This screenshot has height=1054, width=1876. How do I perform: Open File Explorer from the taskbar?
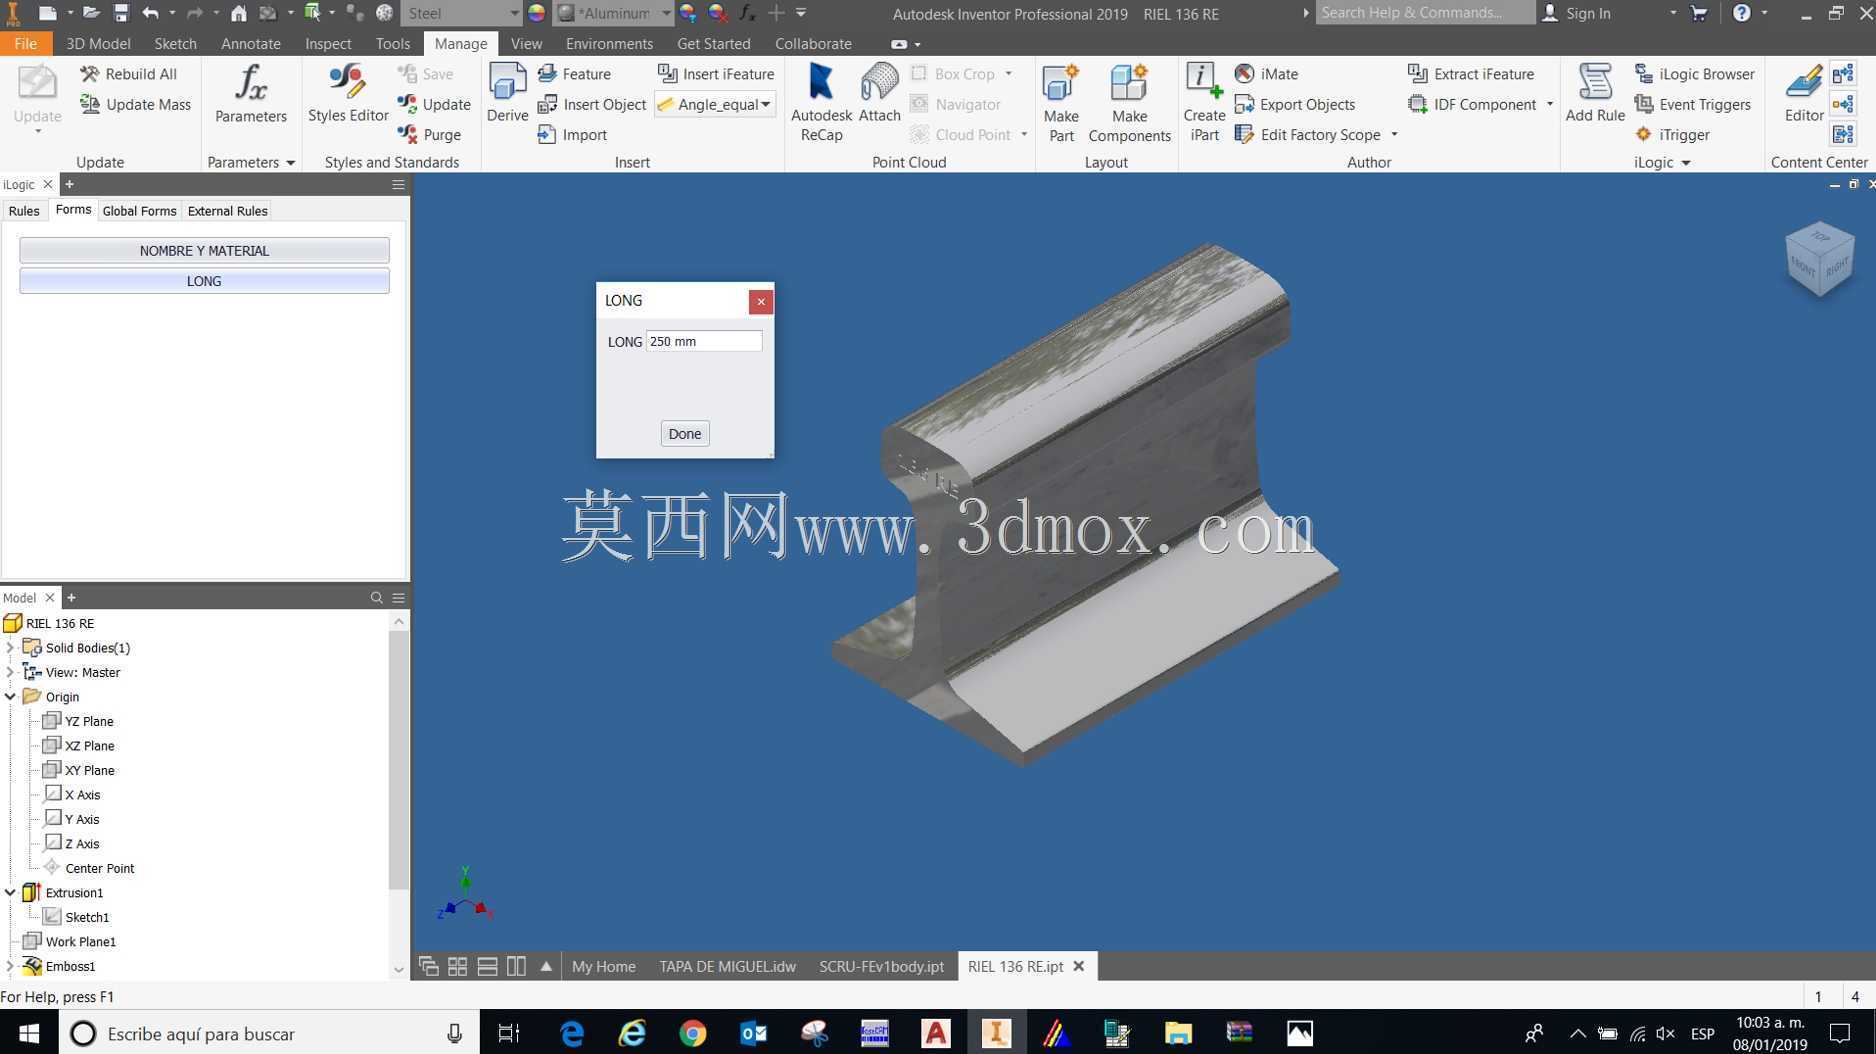pos(1178,1033)
